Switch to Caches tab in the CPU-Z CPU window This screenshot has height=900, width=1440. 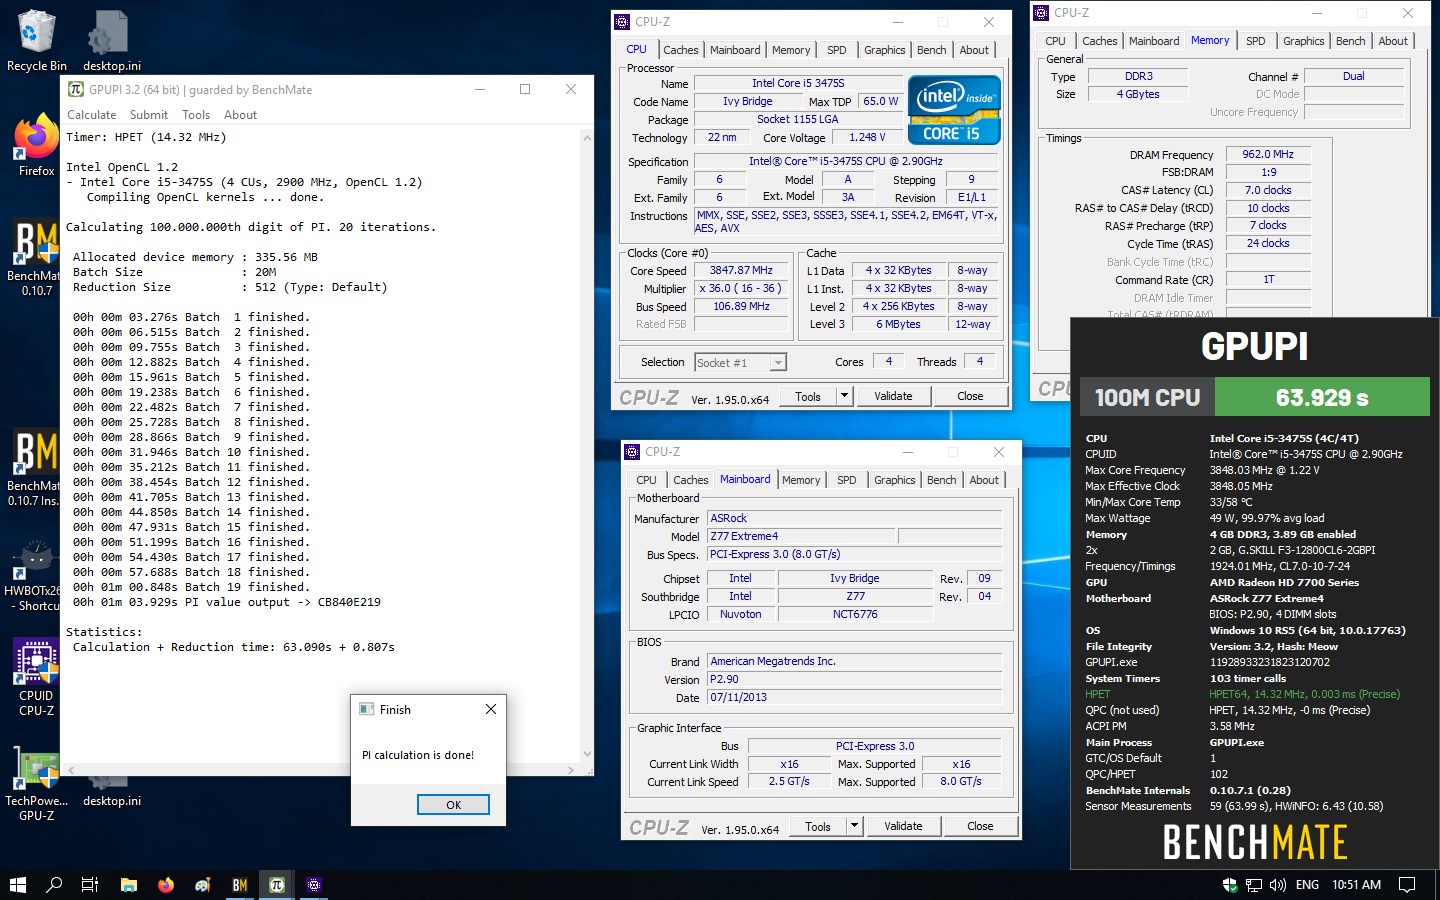(681, 50)
